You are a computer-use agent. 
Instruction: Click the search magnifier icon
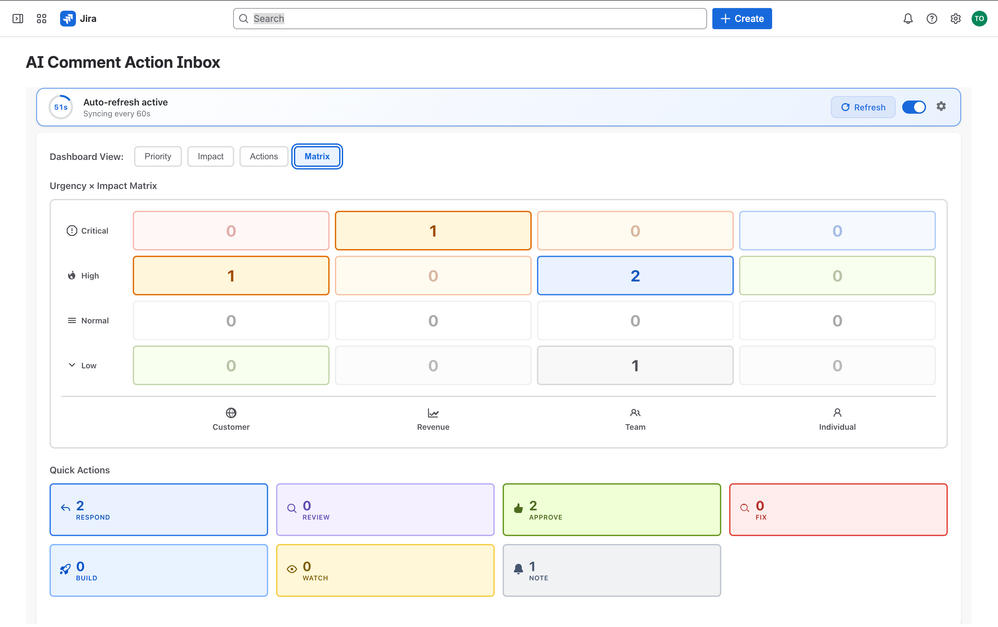[x=243, y=18]
